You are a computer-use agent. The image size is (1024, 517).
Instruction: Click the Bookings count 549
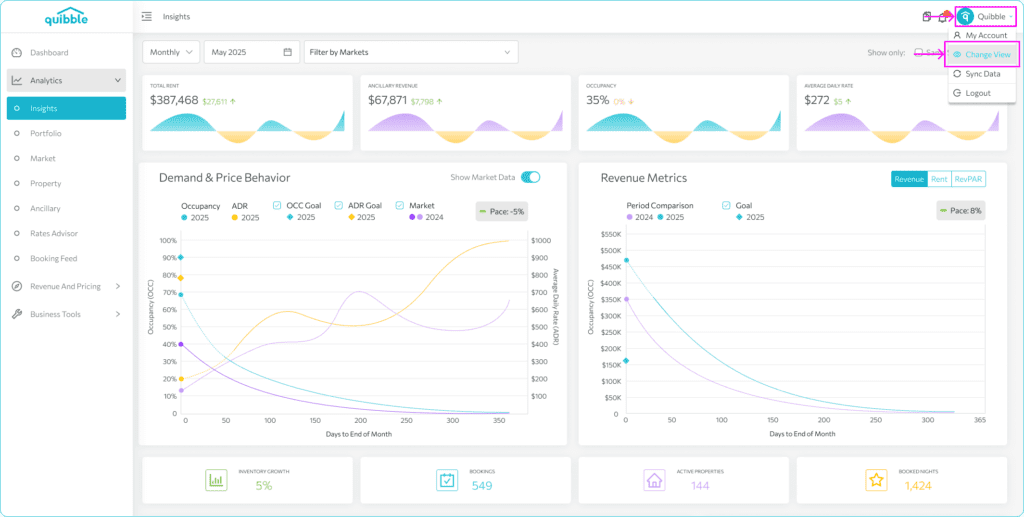pos(482,486)
